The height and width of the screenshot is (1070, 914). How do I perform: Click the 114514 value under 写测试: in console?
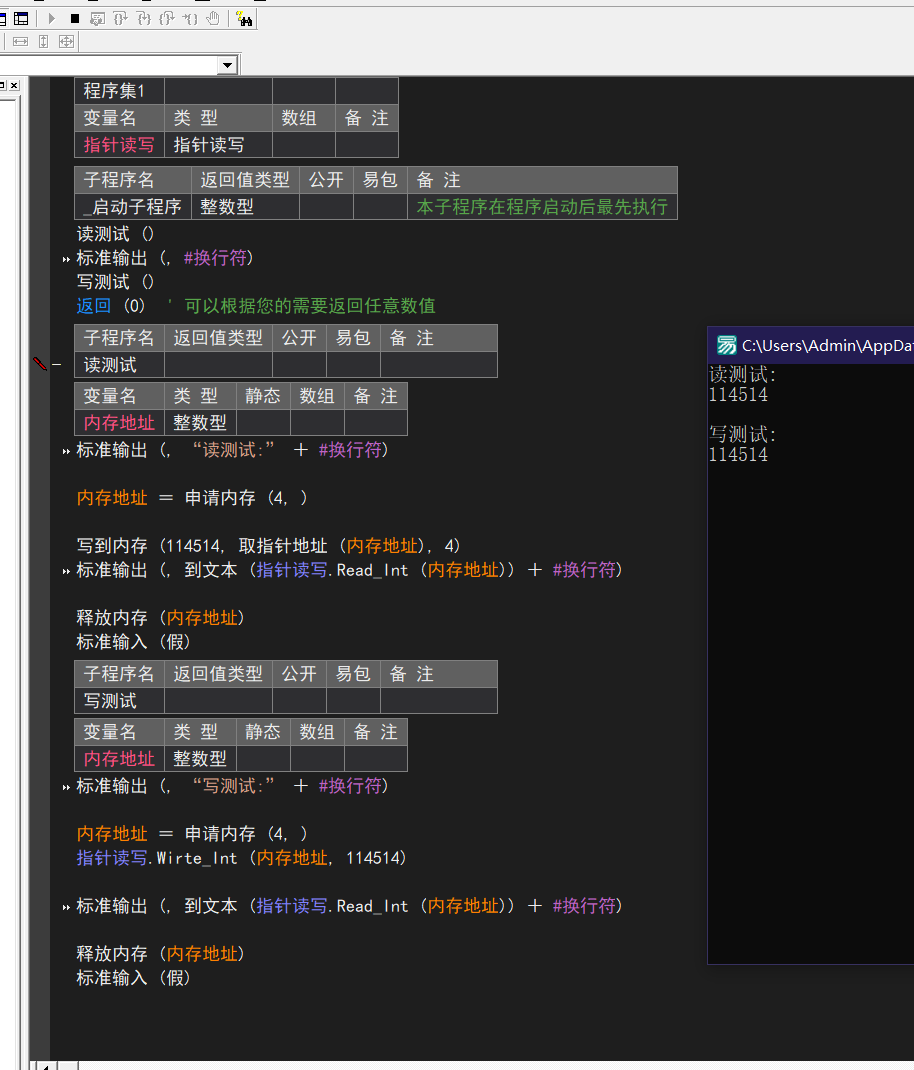tap(739, 454)
